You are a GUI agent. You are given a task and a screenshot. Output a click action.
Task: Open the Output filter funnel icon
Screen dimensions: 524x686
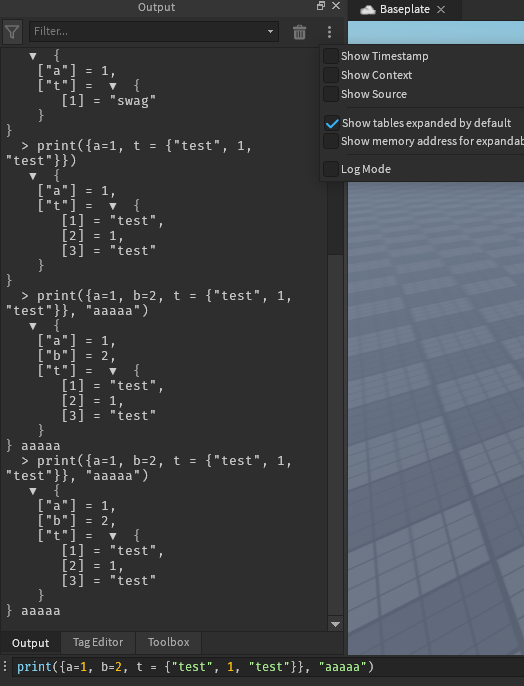[12, 32]
